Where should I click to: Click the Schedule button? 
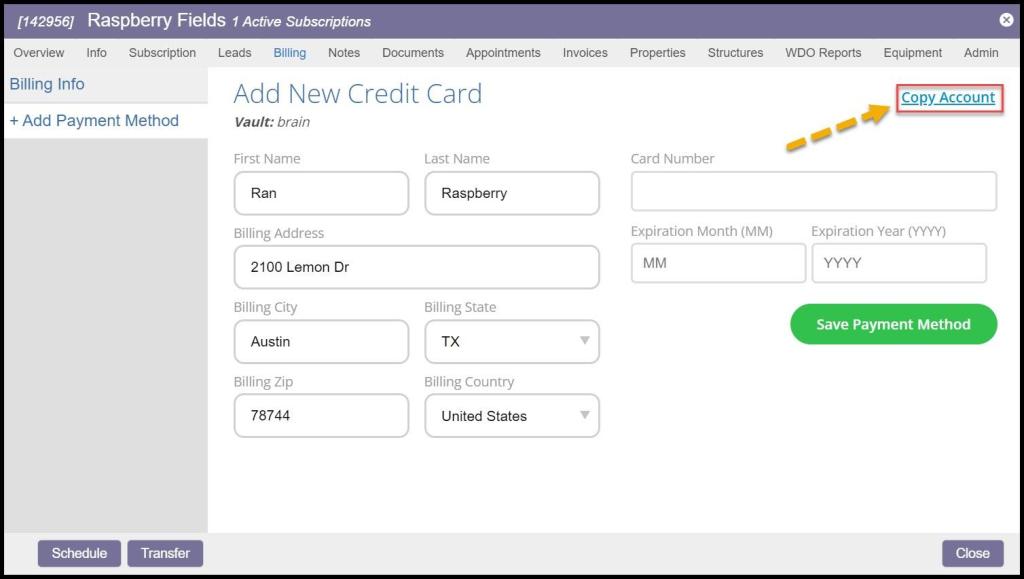pyautogui.click(x=79, y=553)
